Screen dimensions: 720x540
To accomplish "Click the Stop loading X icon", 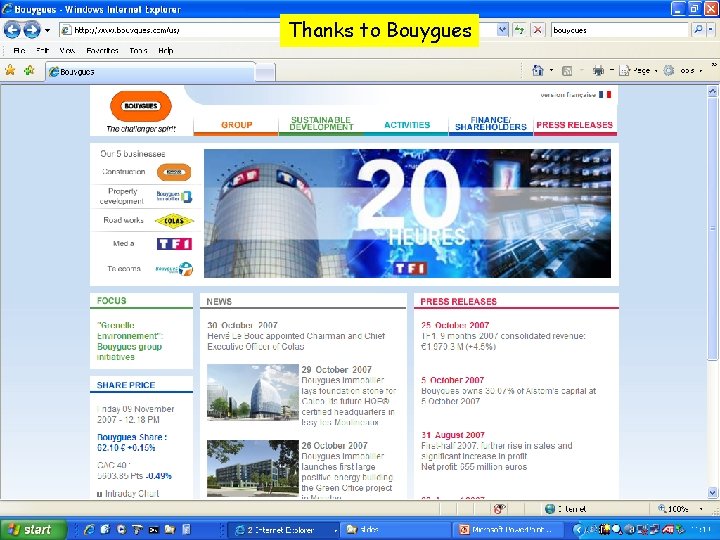I will pyautogui.click(x=537, y=30).
